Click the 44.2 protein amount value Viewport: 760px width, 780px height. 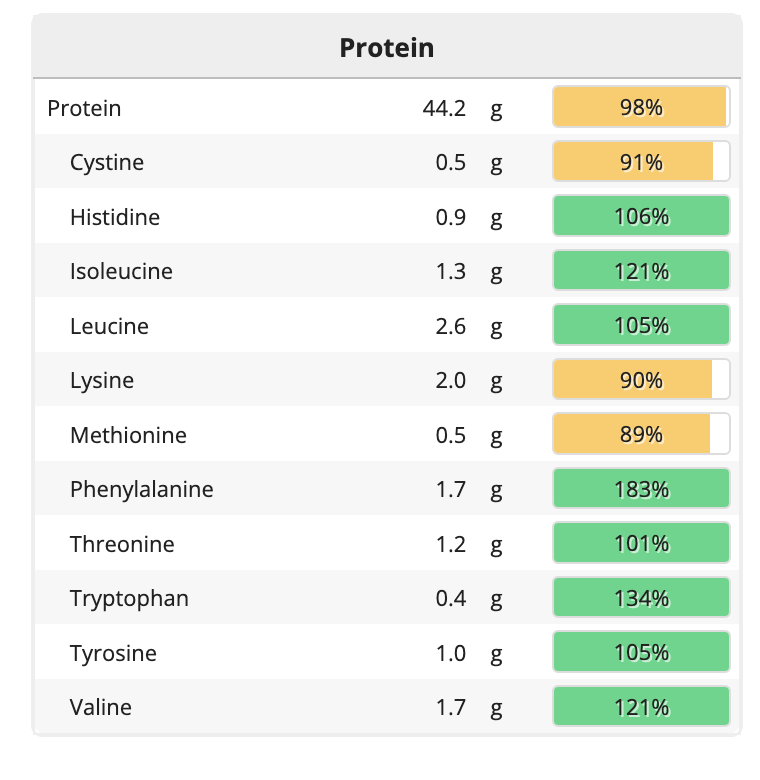pyautogui.click(x=444, y=108)
